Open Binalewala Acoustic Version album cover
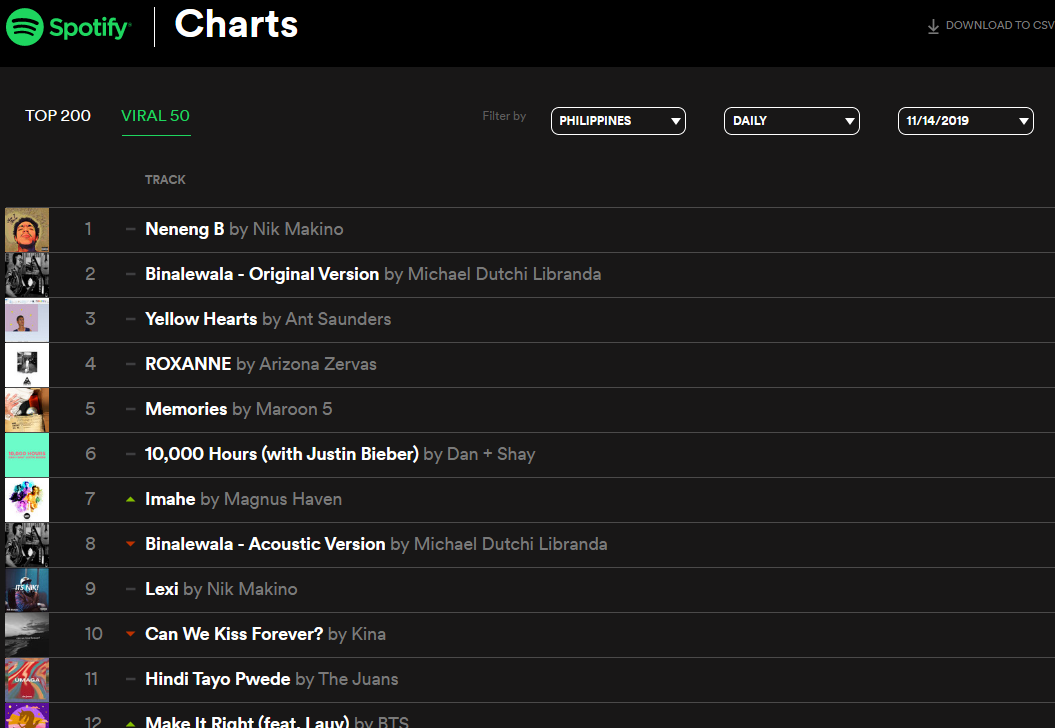Viewport: 1055px width, 728px height. coord(27,545)
